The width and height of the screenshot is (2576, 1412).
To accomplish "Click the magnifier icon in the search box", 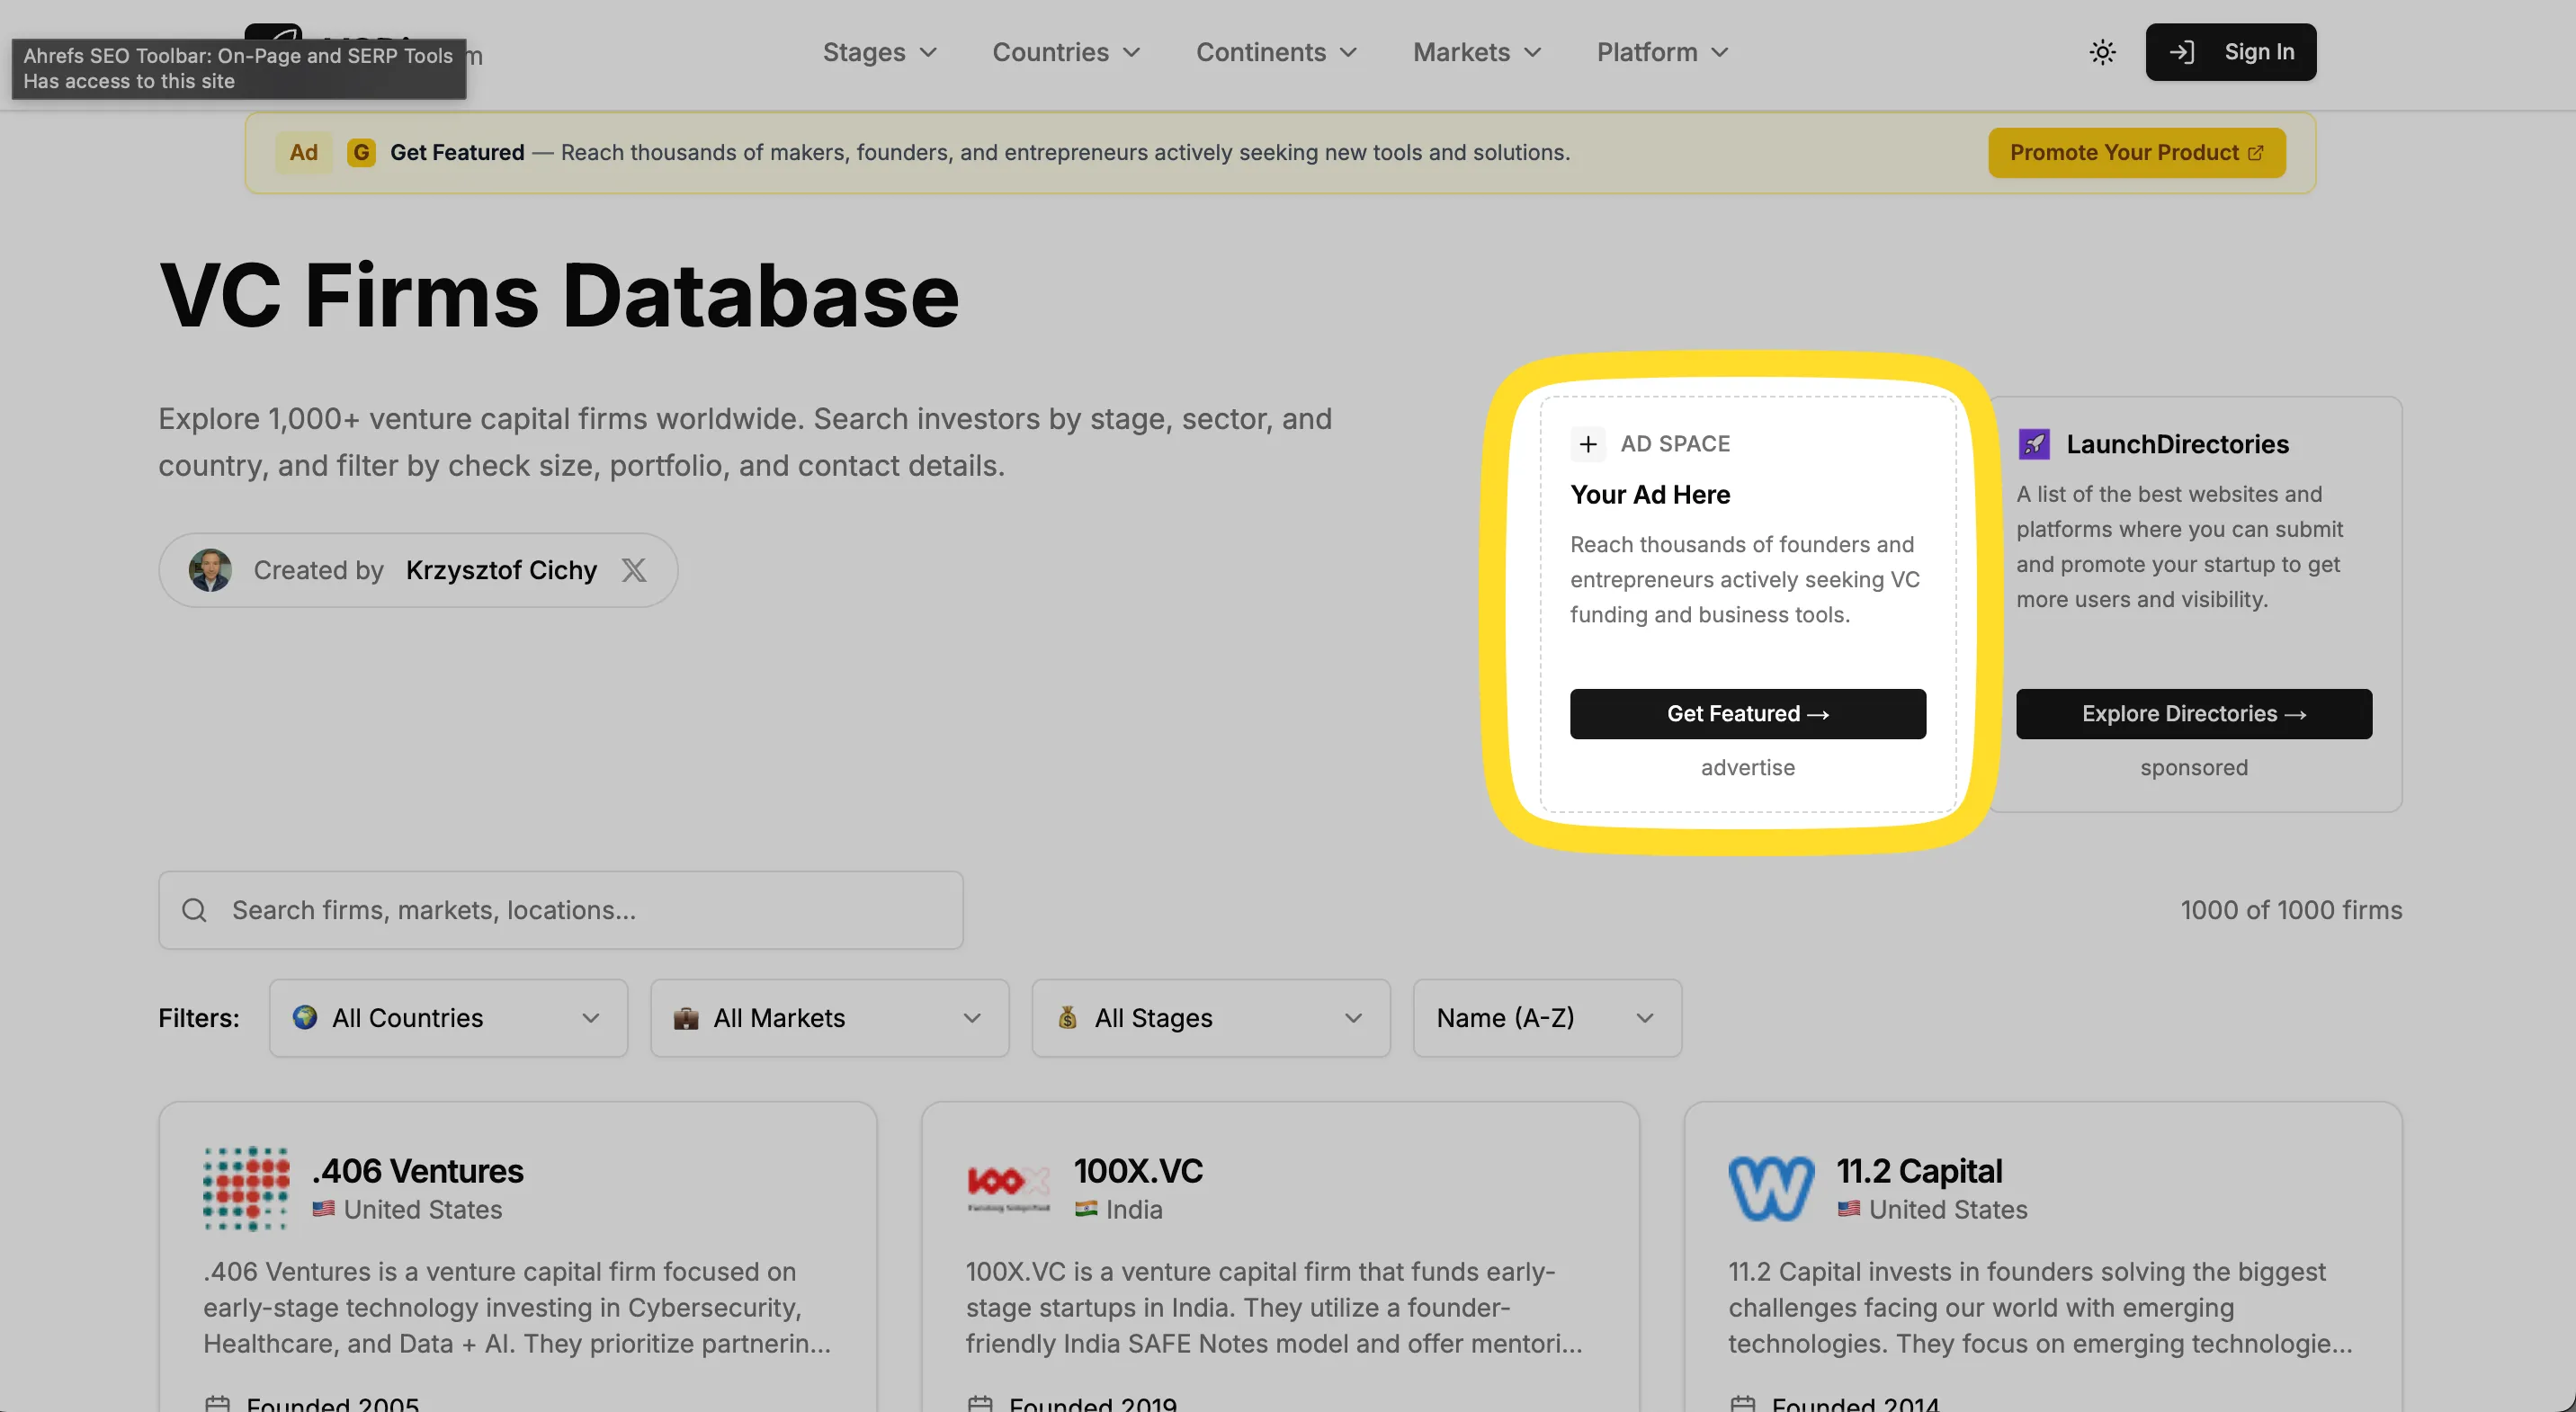I will tap(194, 910).
